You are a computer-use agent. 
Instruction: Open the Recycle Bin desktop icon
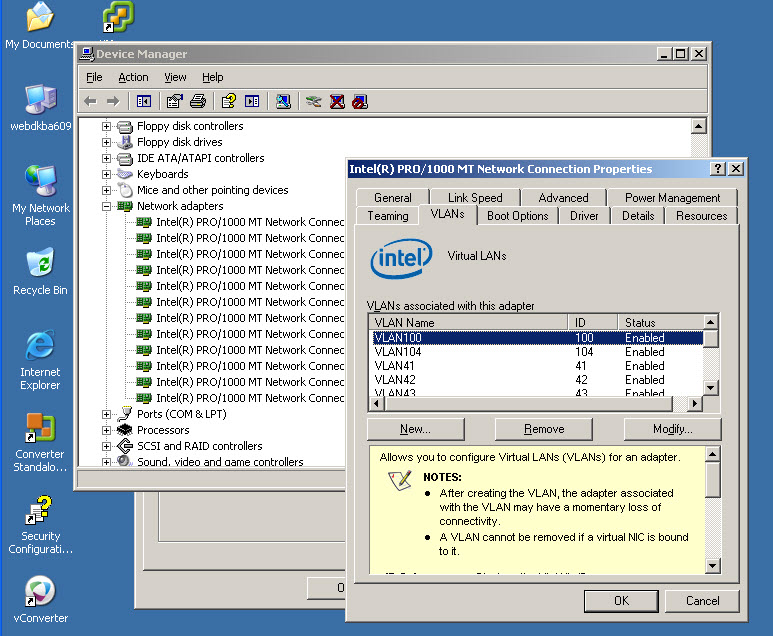click(40, 272)
